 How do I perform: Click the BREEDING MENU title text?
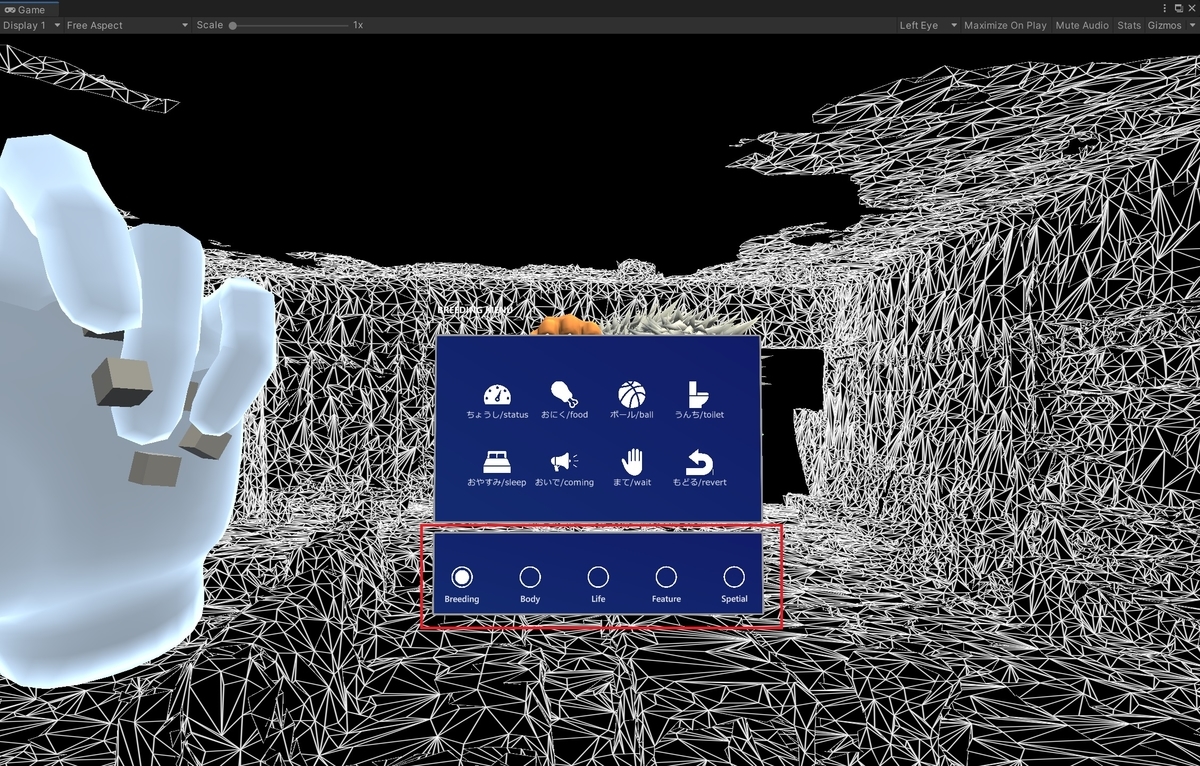475,311
